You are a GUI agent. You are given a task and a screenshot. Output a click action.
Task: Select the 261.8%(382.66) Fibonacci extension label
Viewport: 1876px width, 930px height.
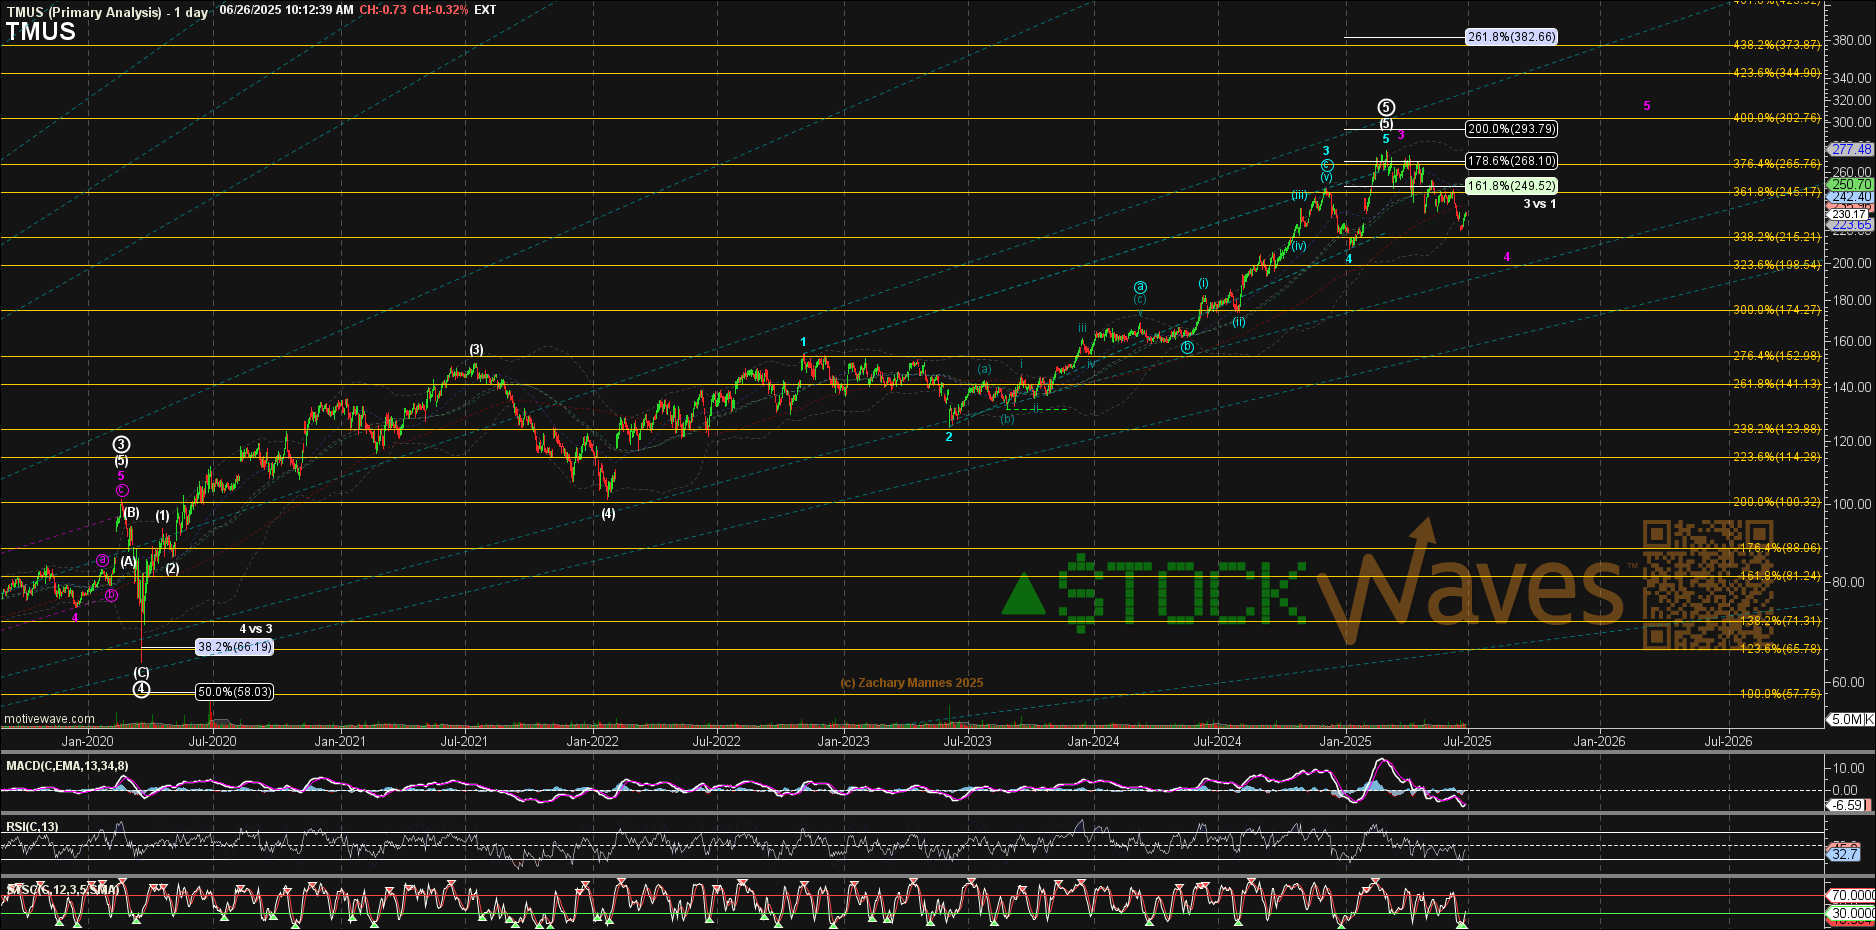1511,37
